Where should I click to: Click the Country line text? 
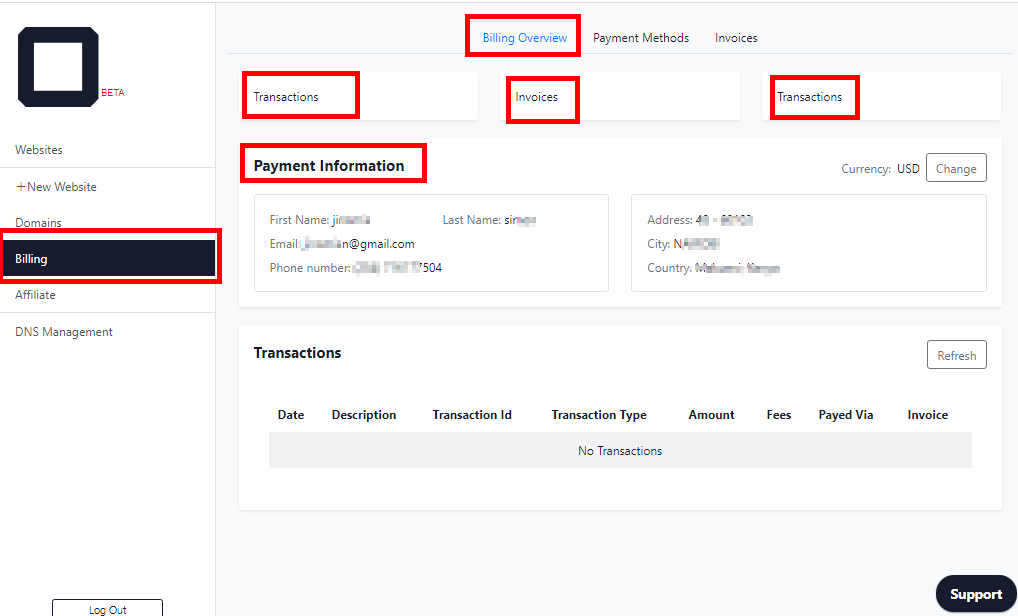(714, 268)
